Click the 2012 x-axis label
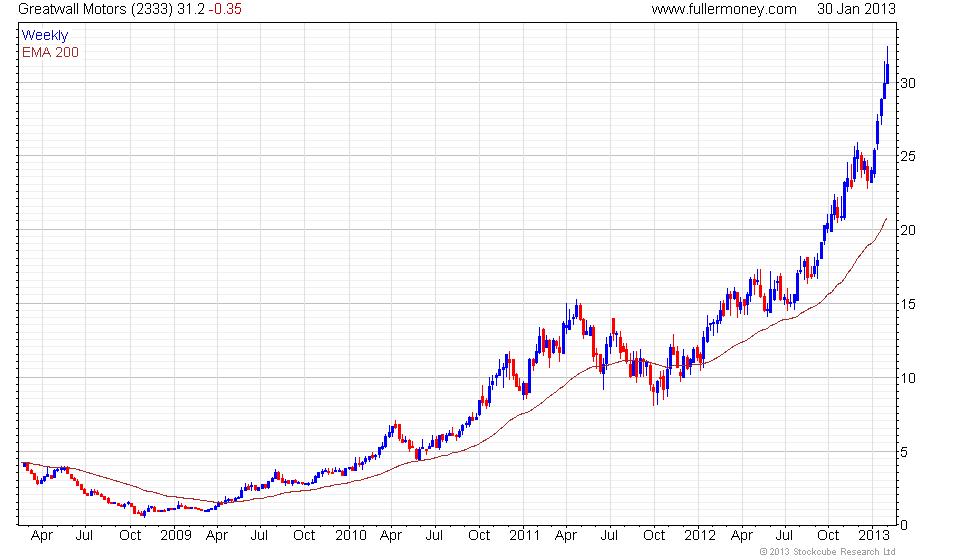The image size is (980, 560). coord(699,535)
